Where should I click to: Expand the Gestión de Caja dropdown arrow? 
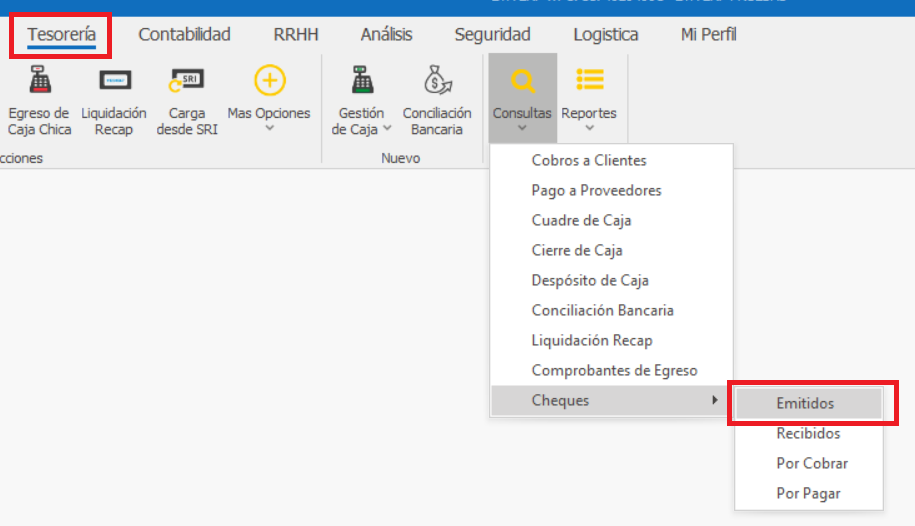point(387,130)
